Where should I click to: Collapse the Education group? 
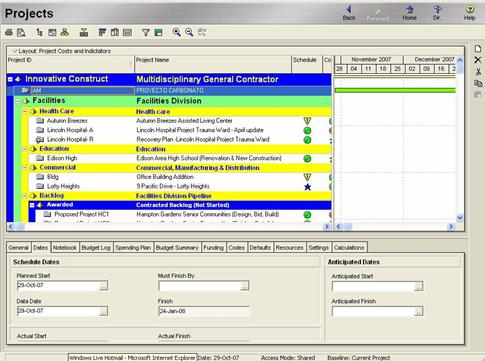coord(25,149)
